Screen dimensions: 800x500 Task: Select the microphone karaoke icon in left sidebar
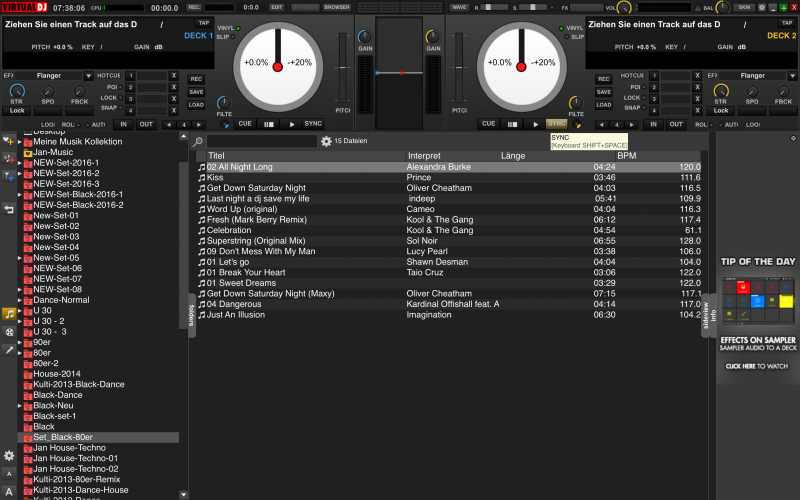(x=9, y=350)
